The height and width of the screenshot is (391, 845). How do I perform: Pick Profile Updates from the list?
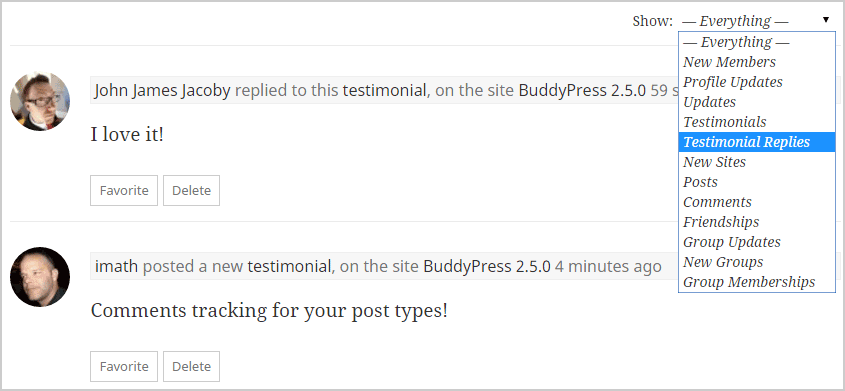757,82
